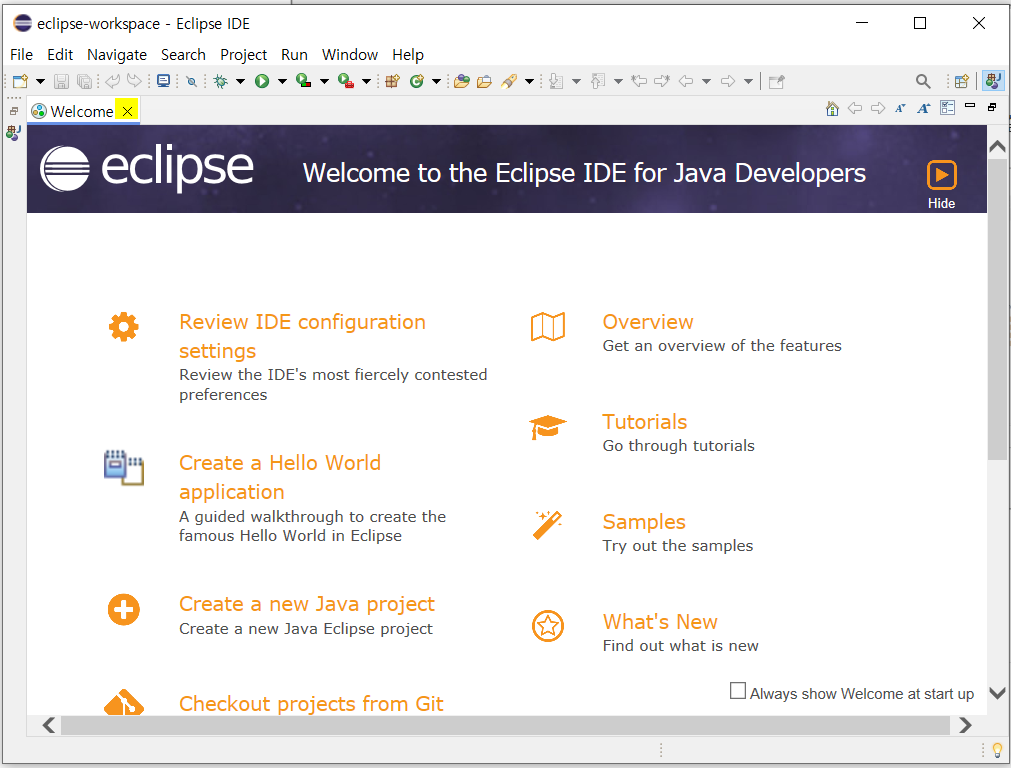The image size is (1011, 768).
Task: Click Skip All Breakpoints icon
Action: (x=191, y=81)
